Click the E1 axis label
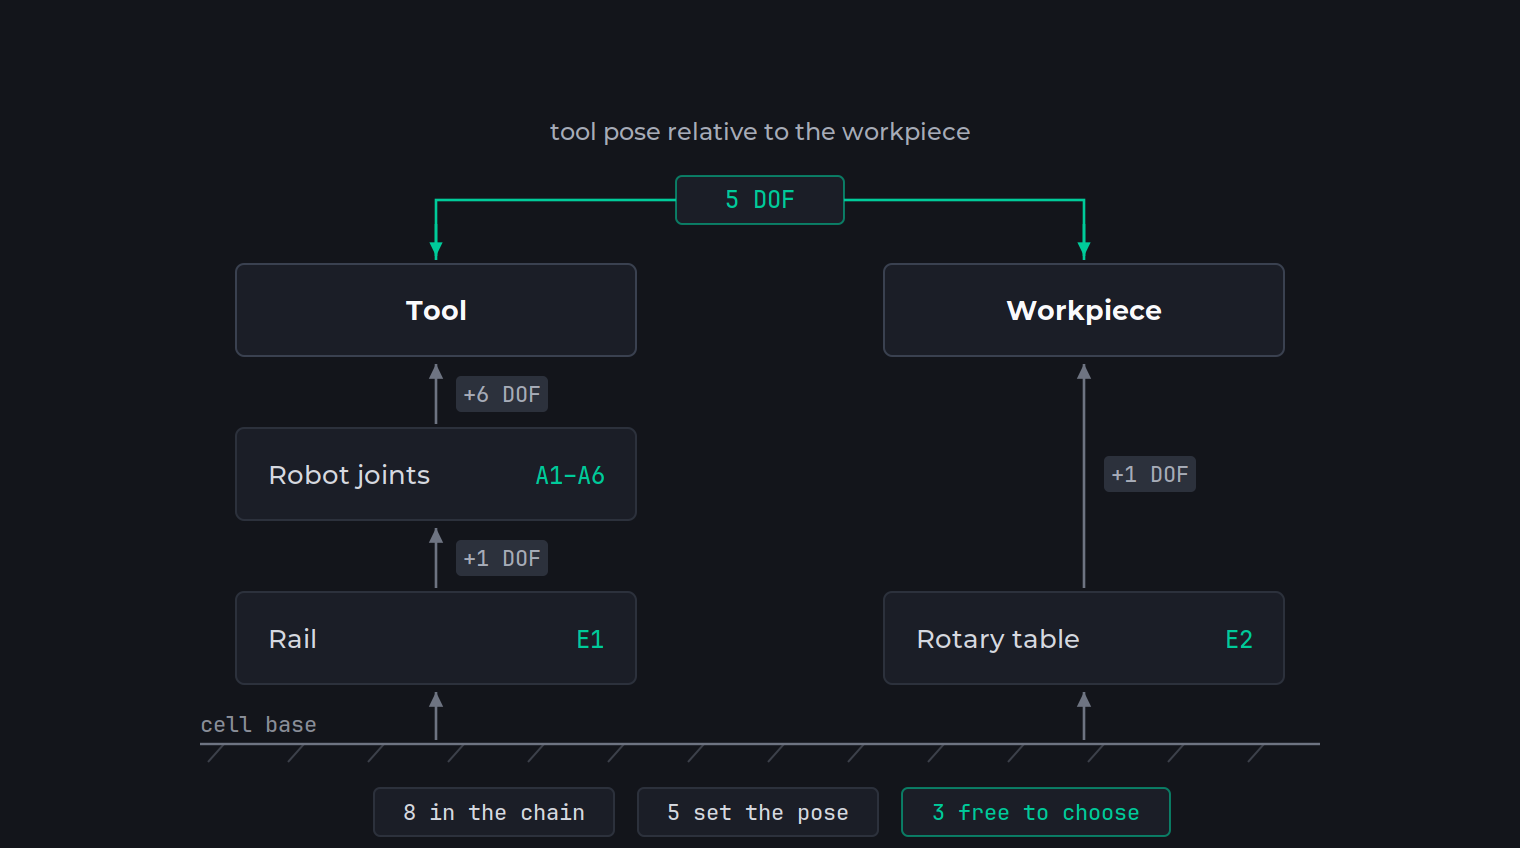Screen dimensions: 1520x848 (x=590, y=639)
